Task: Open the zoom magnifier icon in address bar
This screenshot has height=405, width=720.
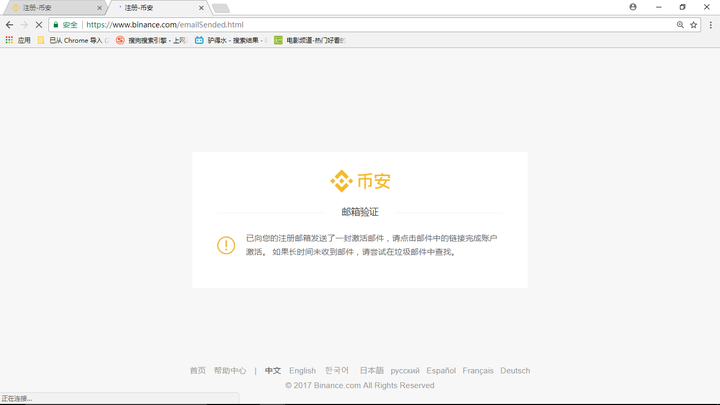Action: coord(680,25)
